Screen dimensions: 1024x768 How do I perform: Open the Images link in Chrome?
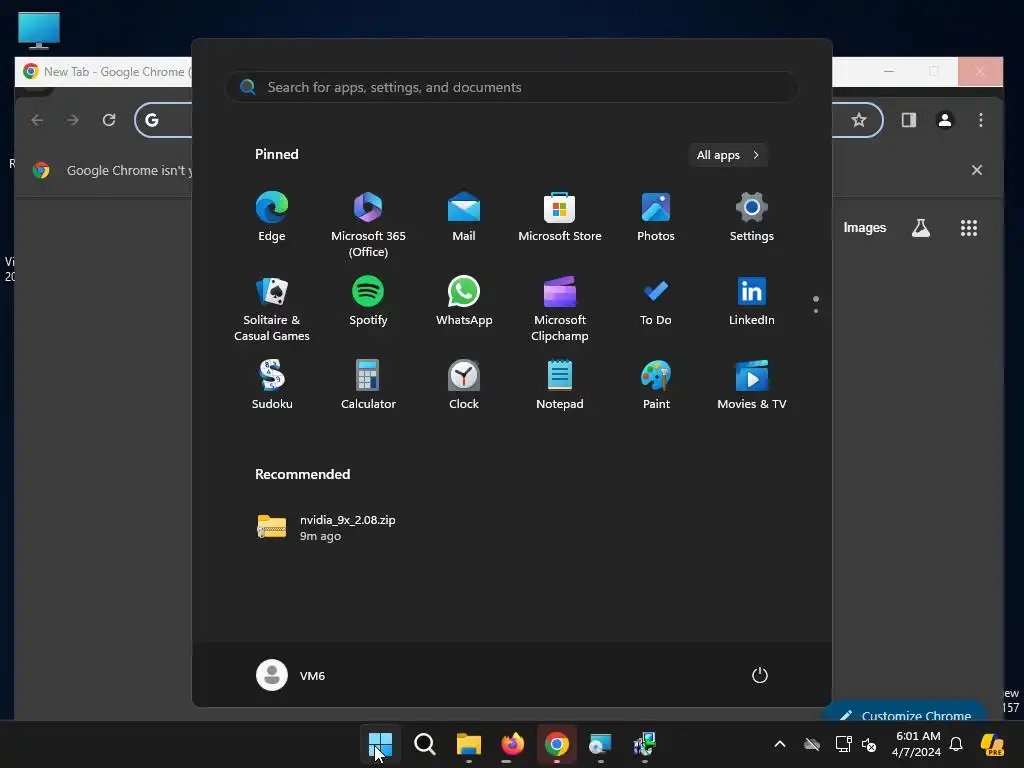click(x=865, y=227)
